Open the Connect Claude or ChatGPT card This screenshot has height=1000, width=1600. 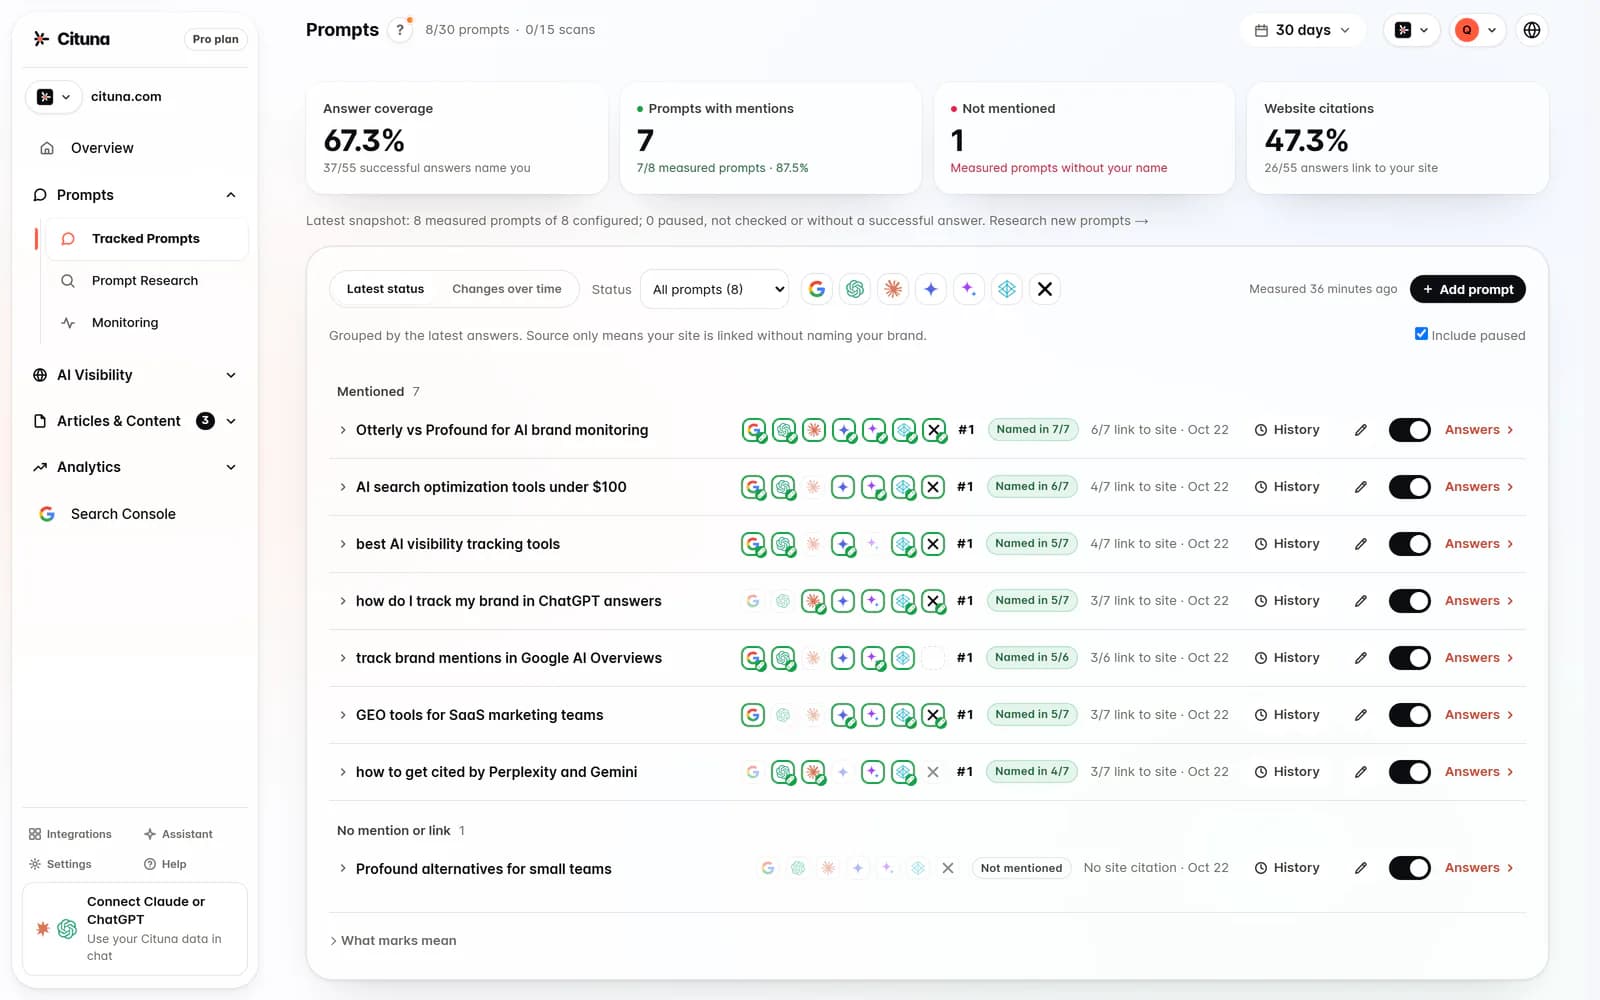[x=135, y=928]
